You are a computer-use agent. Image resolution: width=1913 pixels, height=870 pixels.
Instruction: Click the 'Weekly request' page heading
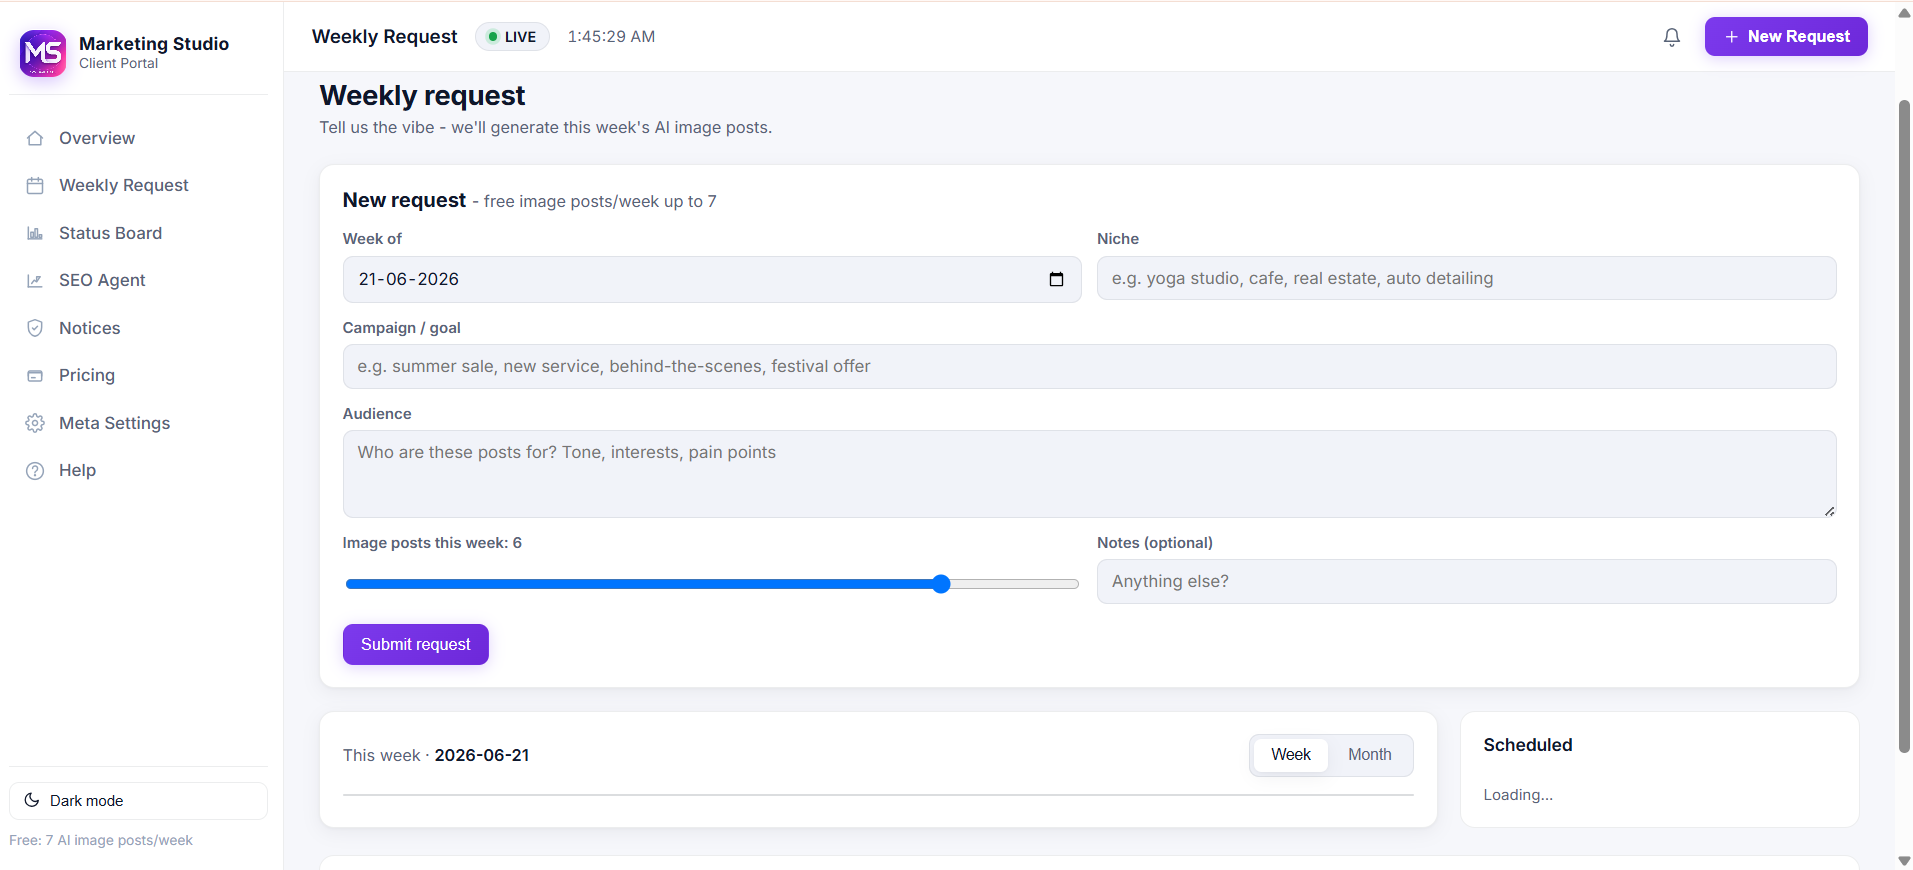(x=422, y=95)
